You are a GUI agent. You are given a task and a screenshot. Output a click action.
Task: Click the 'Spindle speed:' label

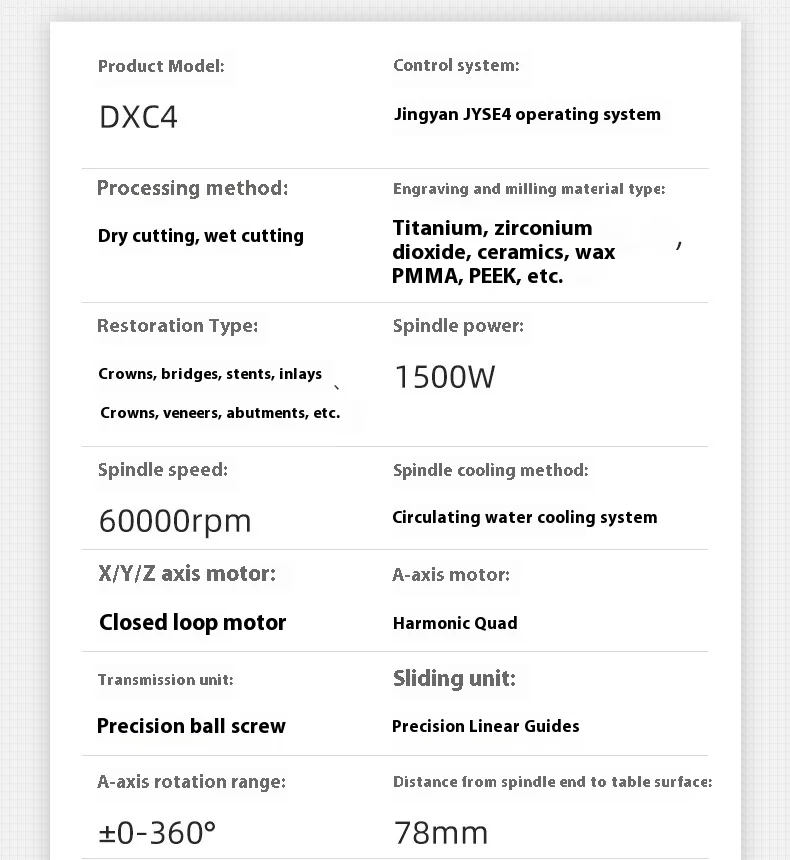[163, 469]
